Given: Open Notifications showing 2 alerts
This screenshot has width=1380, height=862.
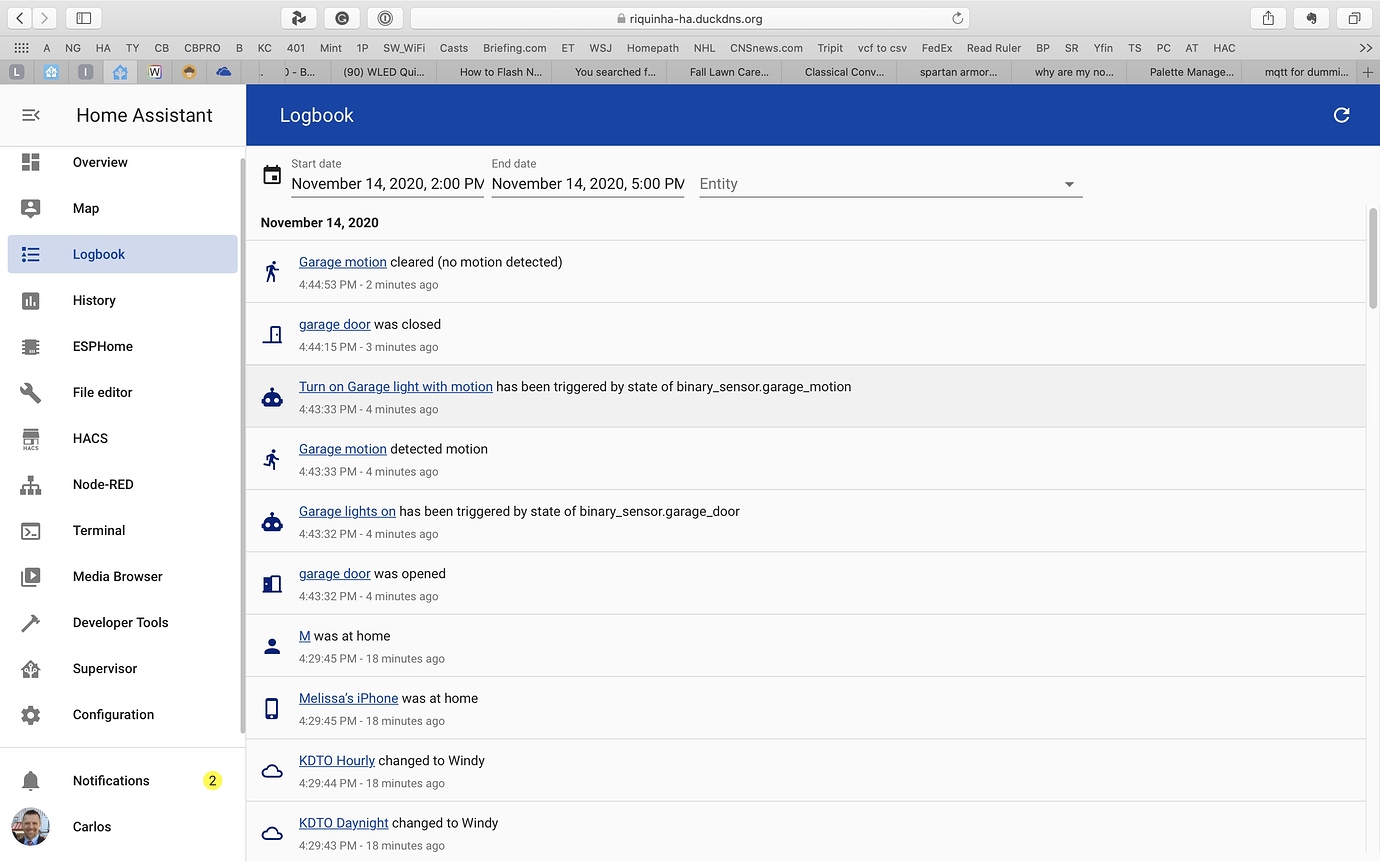Looking at the screenshot, I should [110, 780].
